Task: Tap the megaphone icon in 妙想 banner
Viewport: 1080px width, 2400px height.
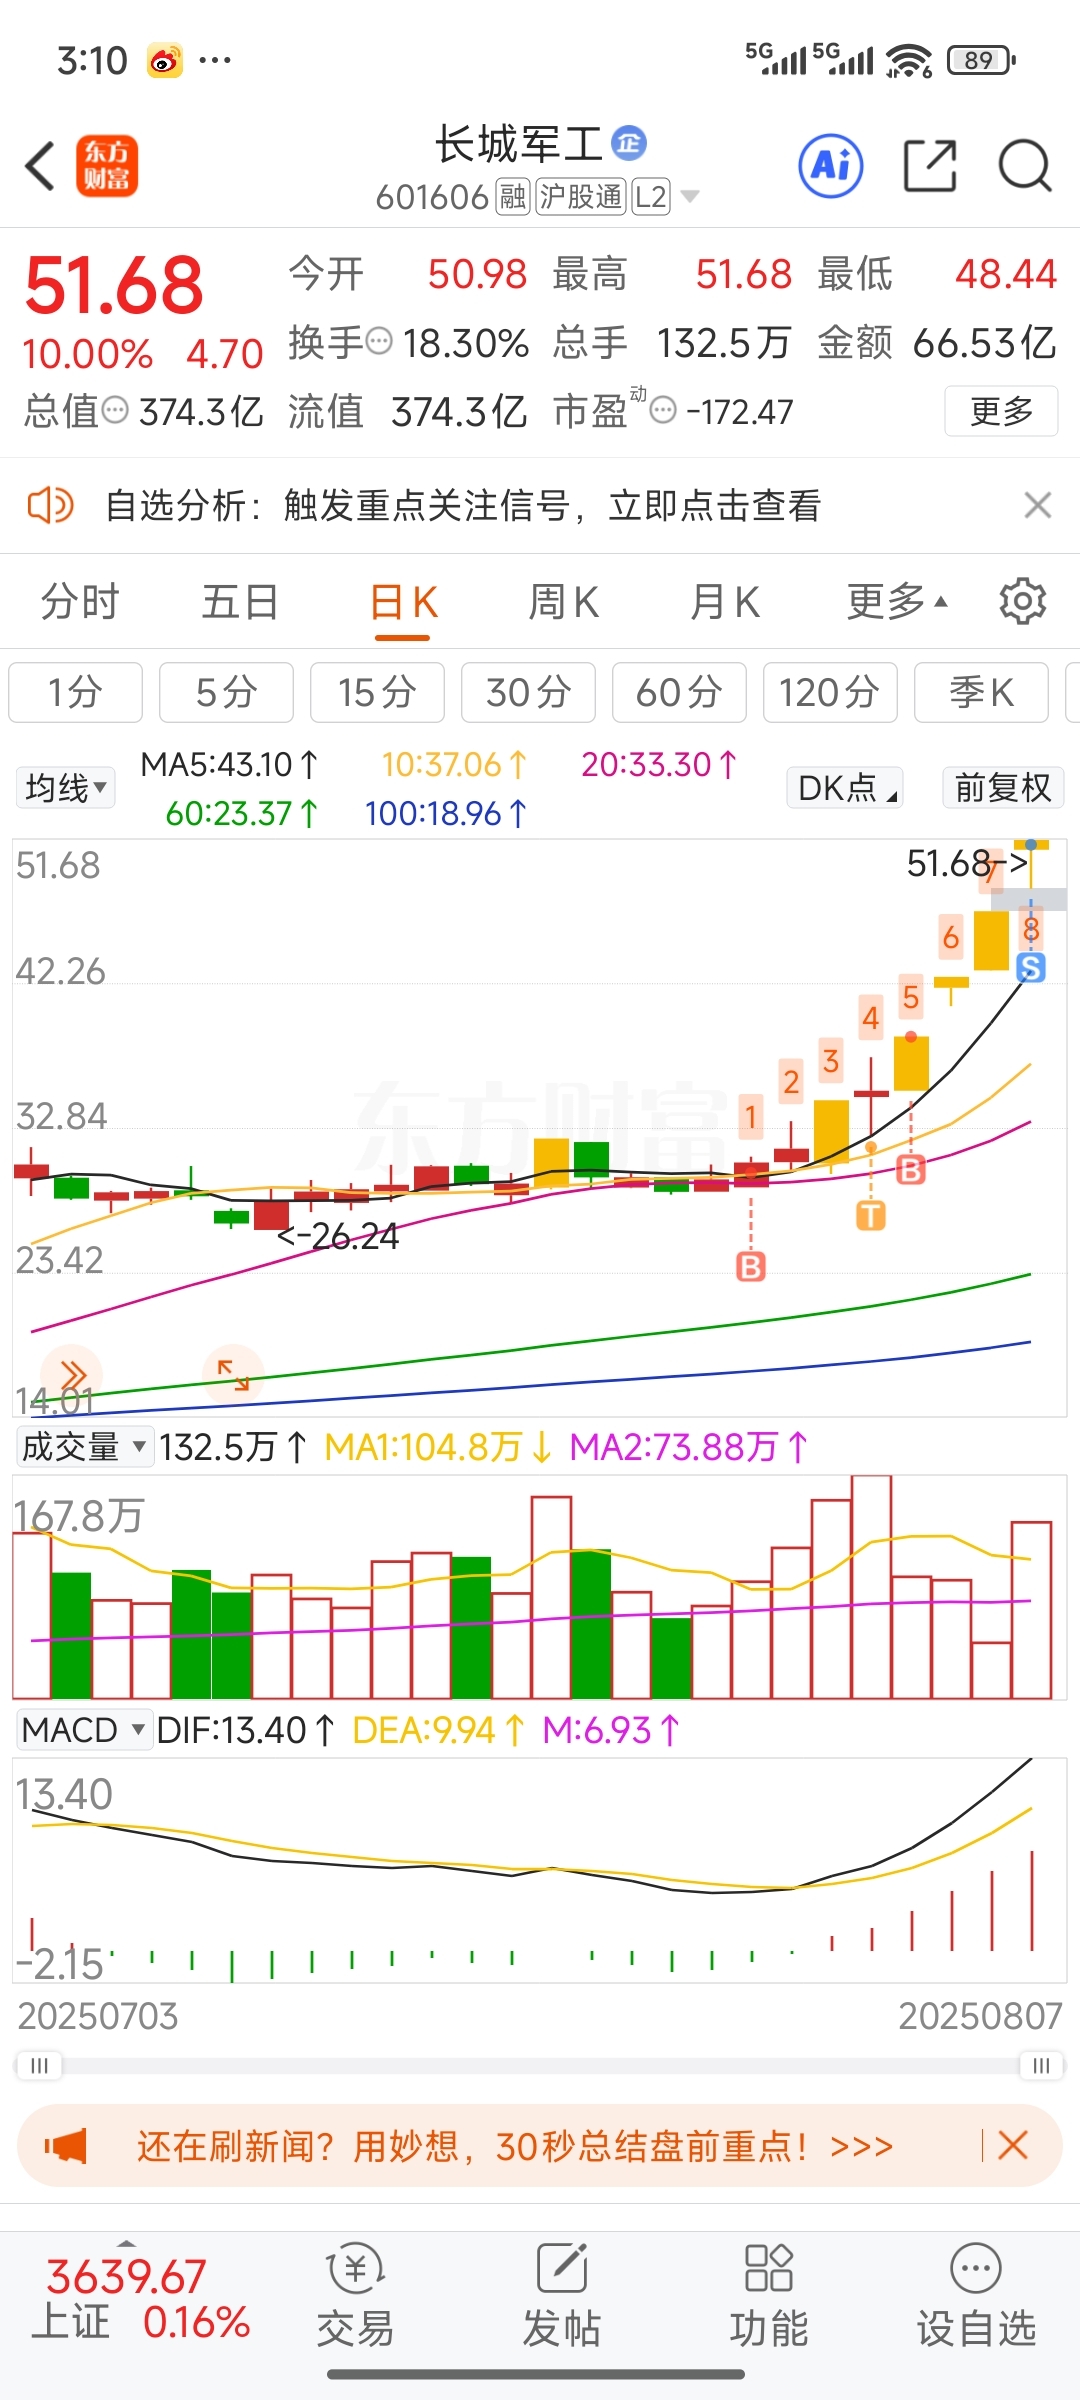Action: 66,2146
